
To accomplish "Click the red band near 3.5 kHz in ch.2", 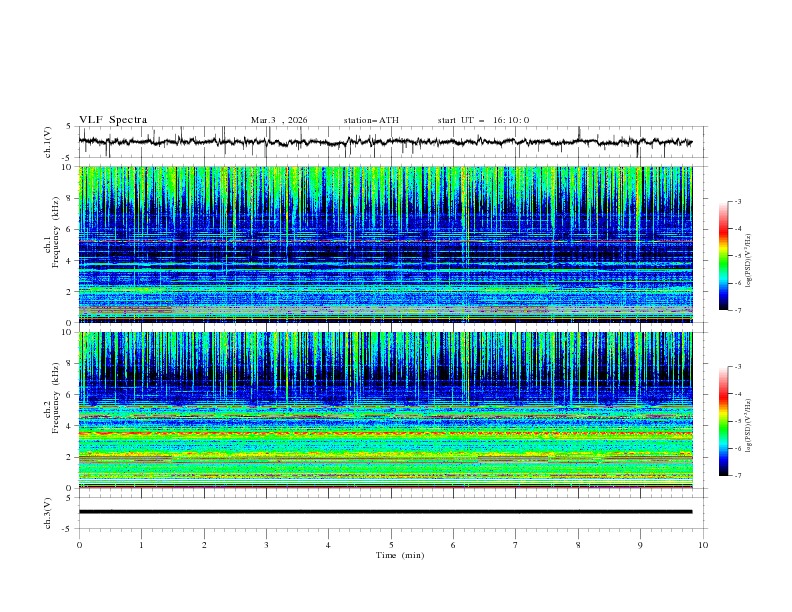I will pos(385,433).
